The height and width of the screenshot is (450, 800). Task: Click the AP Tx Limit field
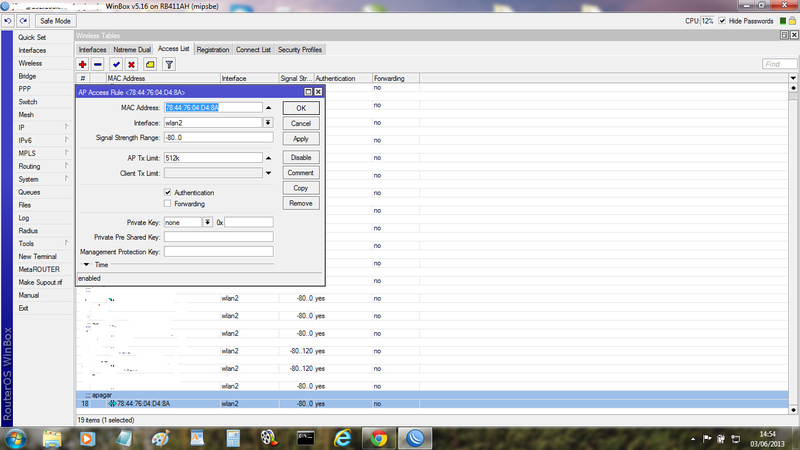(x=213, y=158)
